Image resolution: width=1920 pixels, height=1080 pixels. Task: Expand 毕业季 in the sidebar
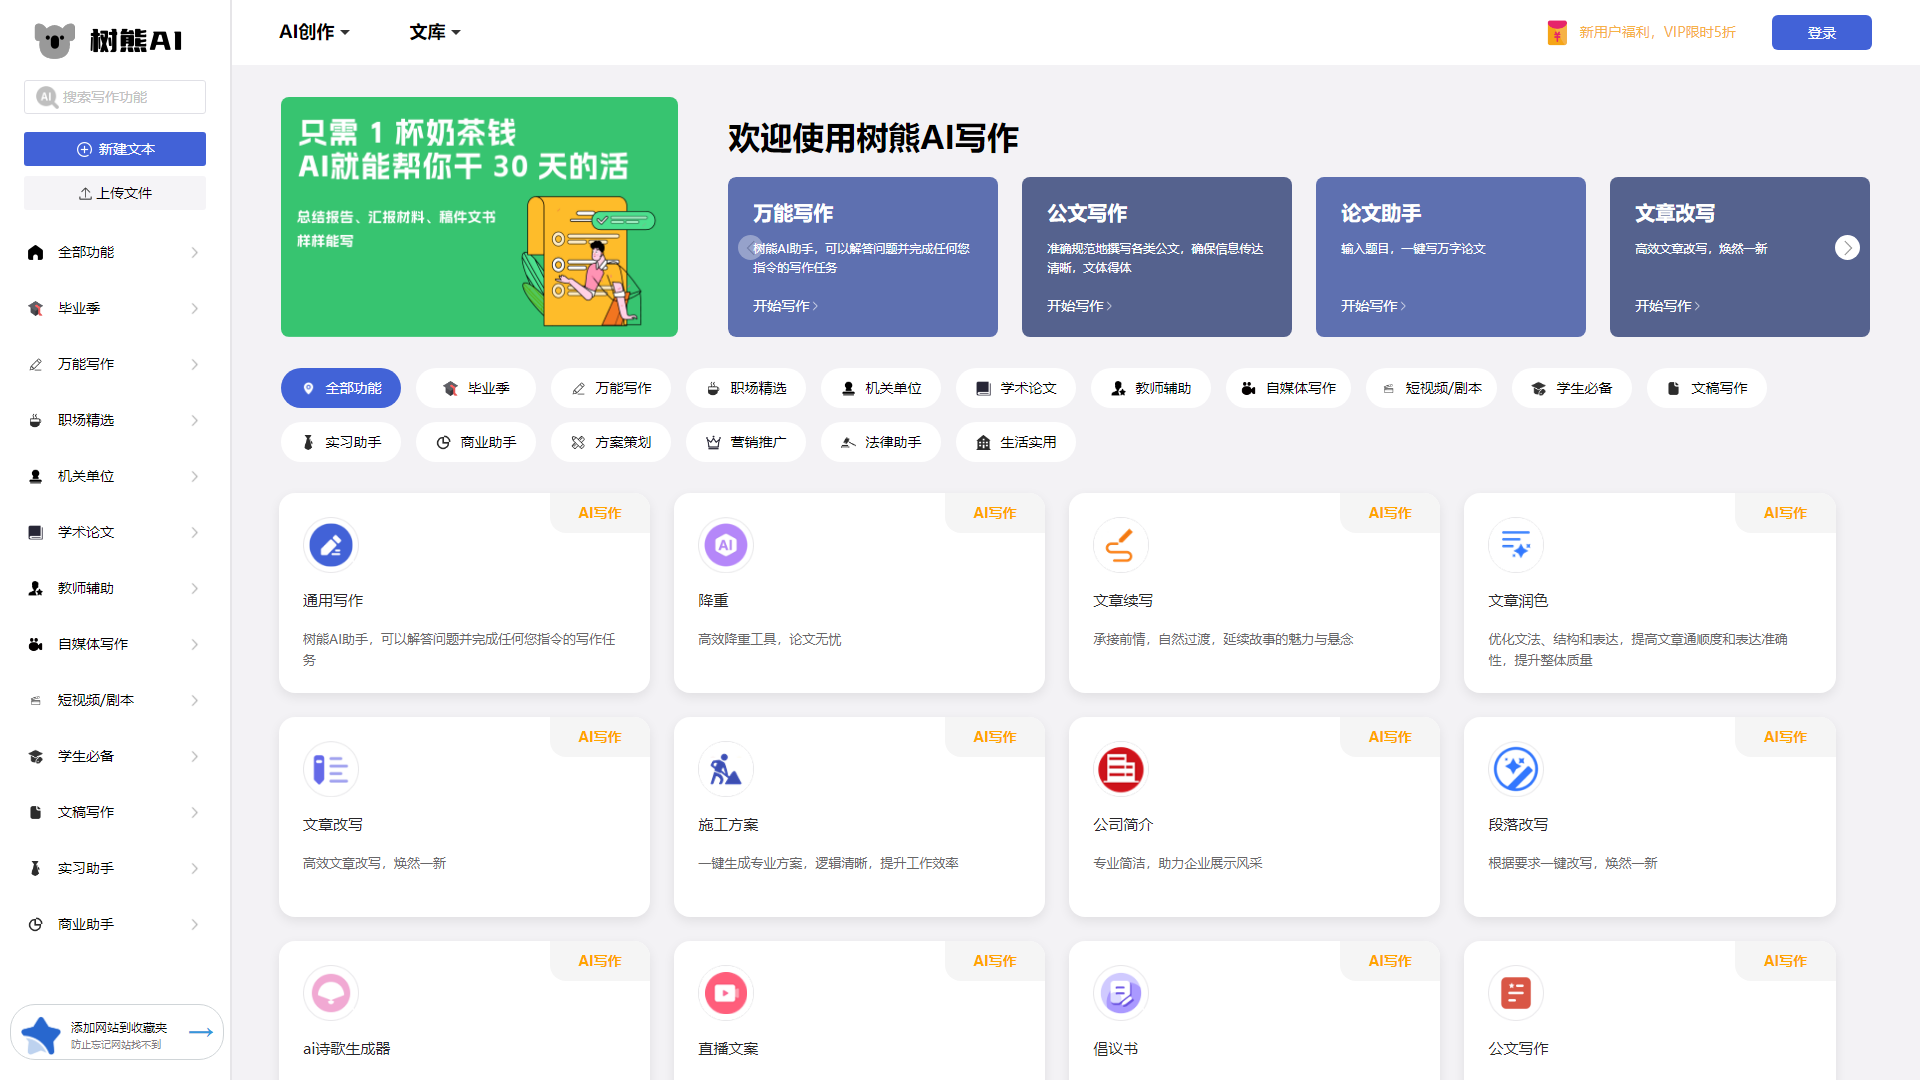click(x=194, y=308)
